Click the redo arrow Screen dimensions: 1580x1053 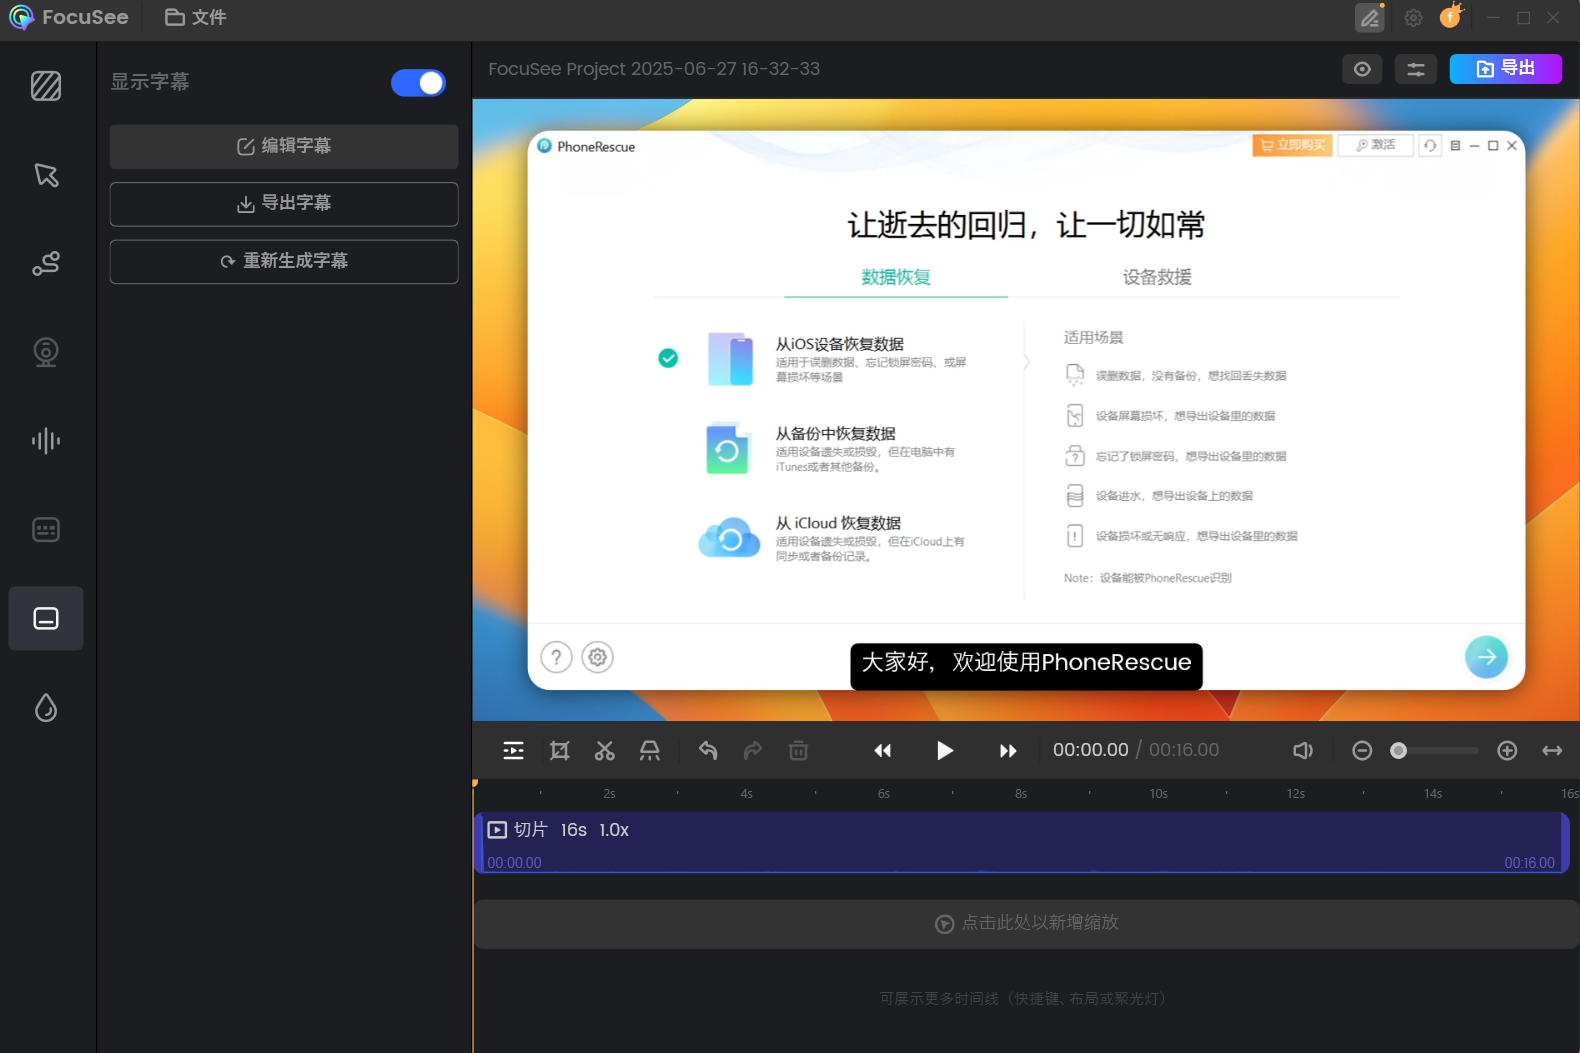pos(753,750)
